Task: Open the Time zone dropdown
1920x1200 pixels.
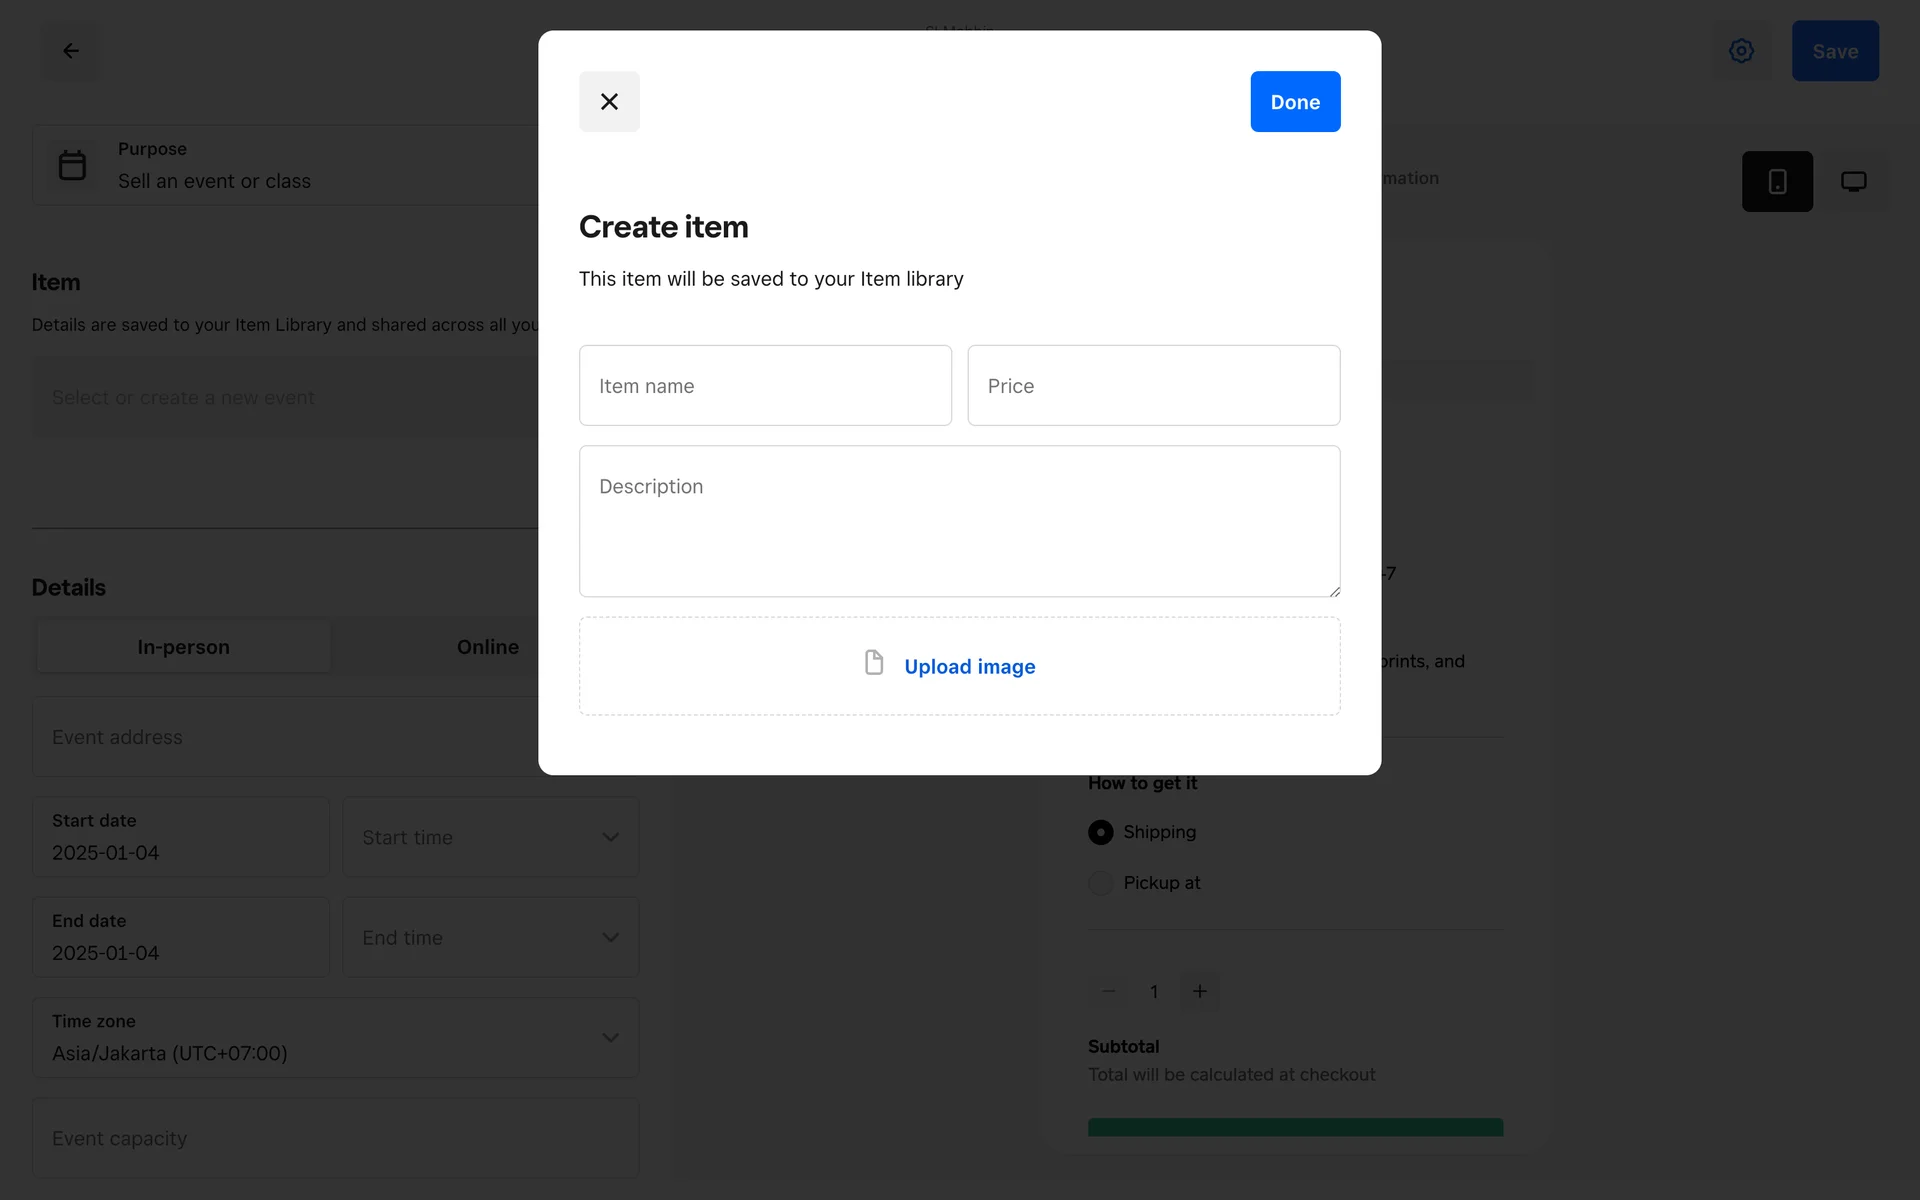Action: (x=335, y=1037)
